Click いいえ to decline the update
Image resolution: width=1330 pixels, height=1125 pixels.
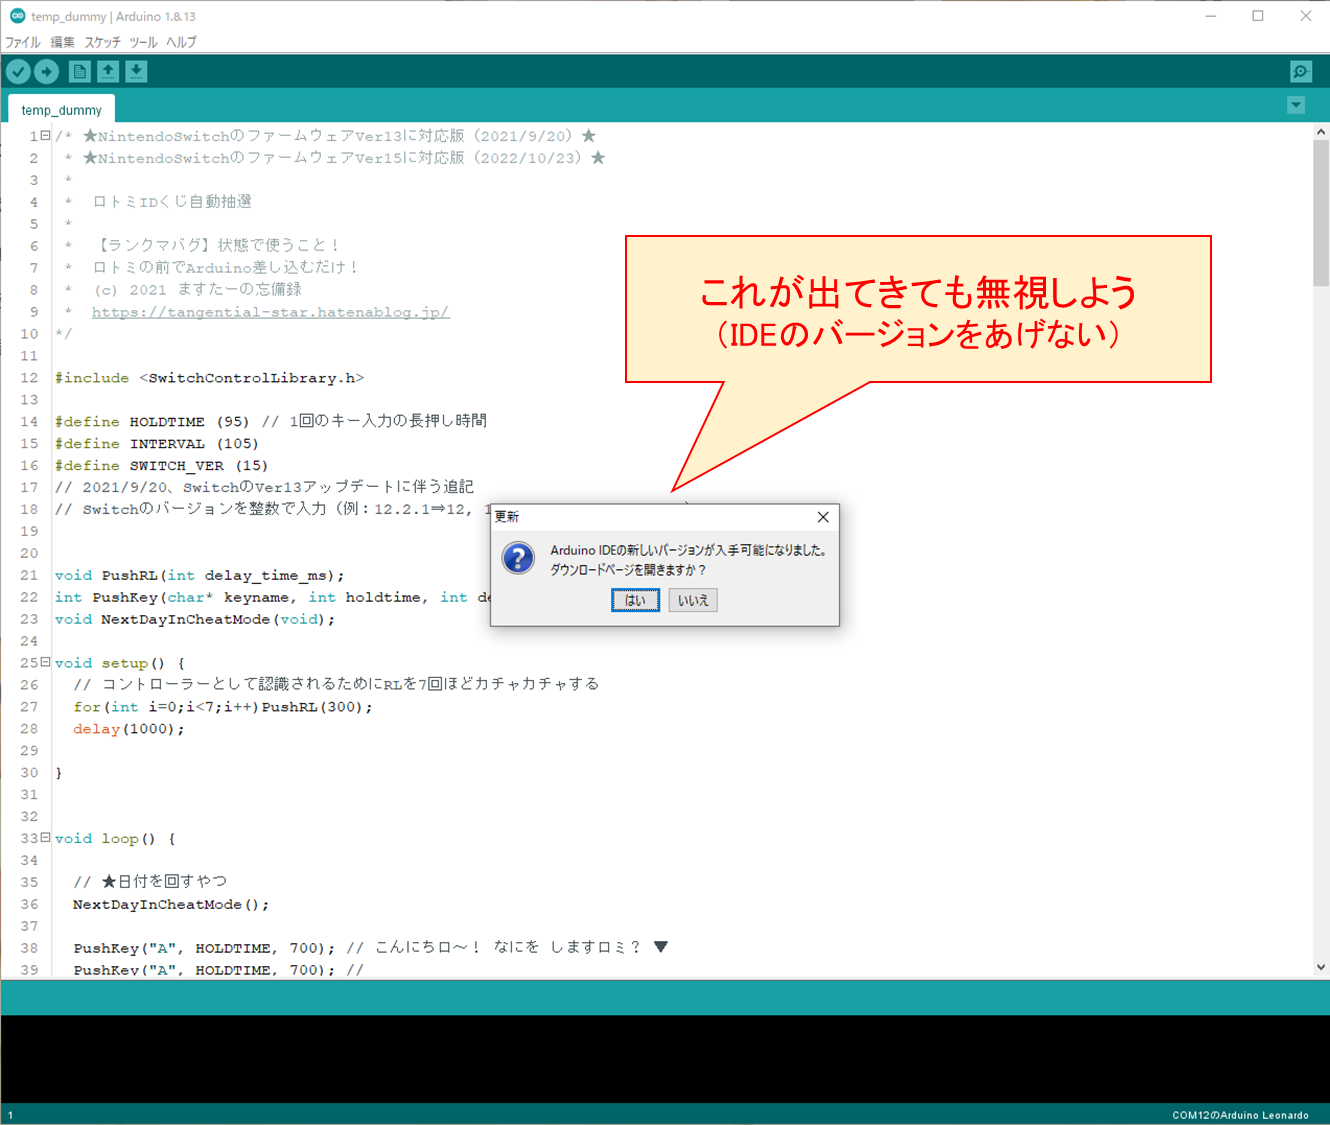693,600
